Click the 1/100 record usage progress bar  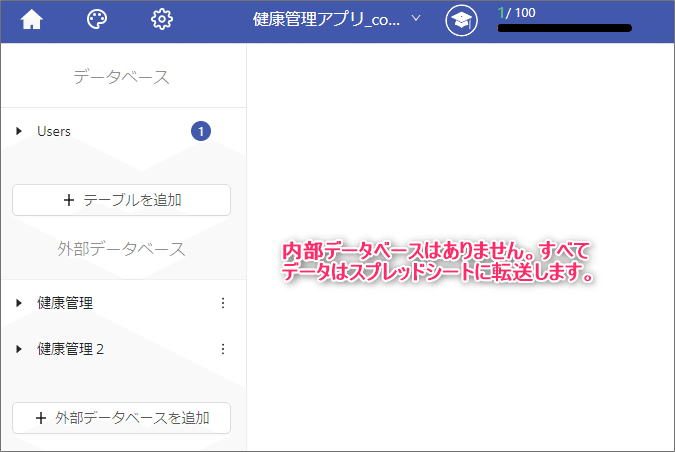pos(565,28)
